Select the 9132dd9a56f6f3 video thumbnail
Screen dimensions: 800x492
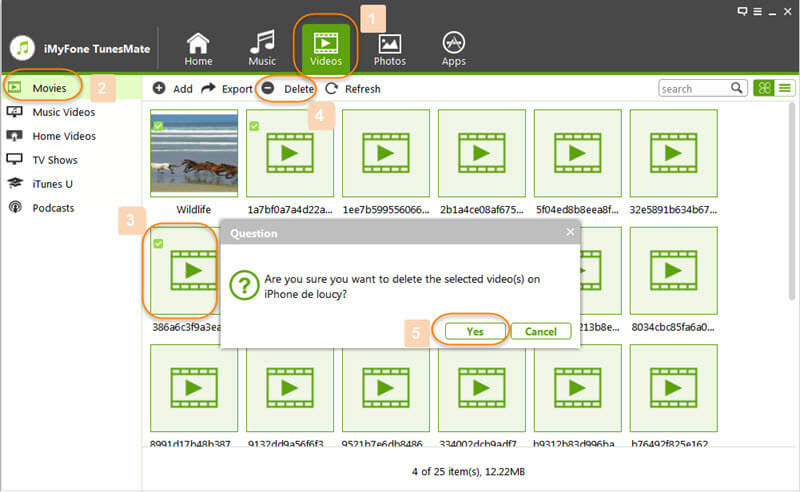tap(290, 389)
